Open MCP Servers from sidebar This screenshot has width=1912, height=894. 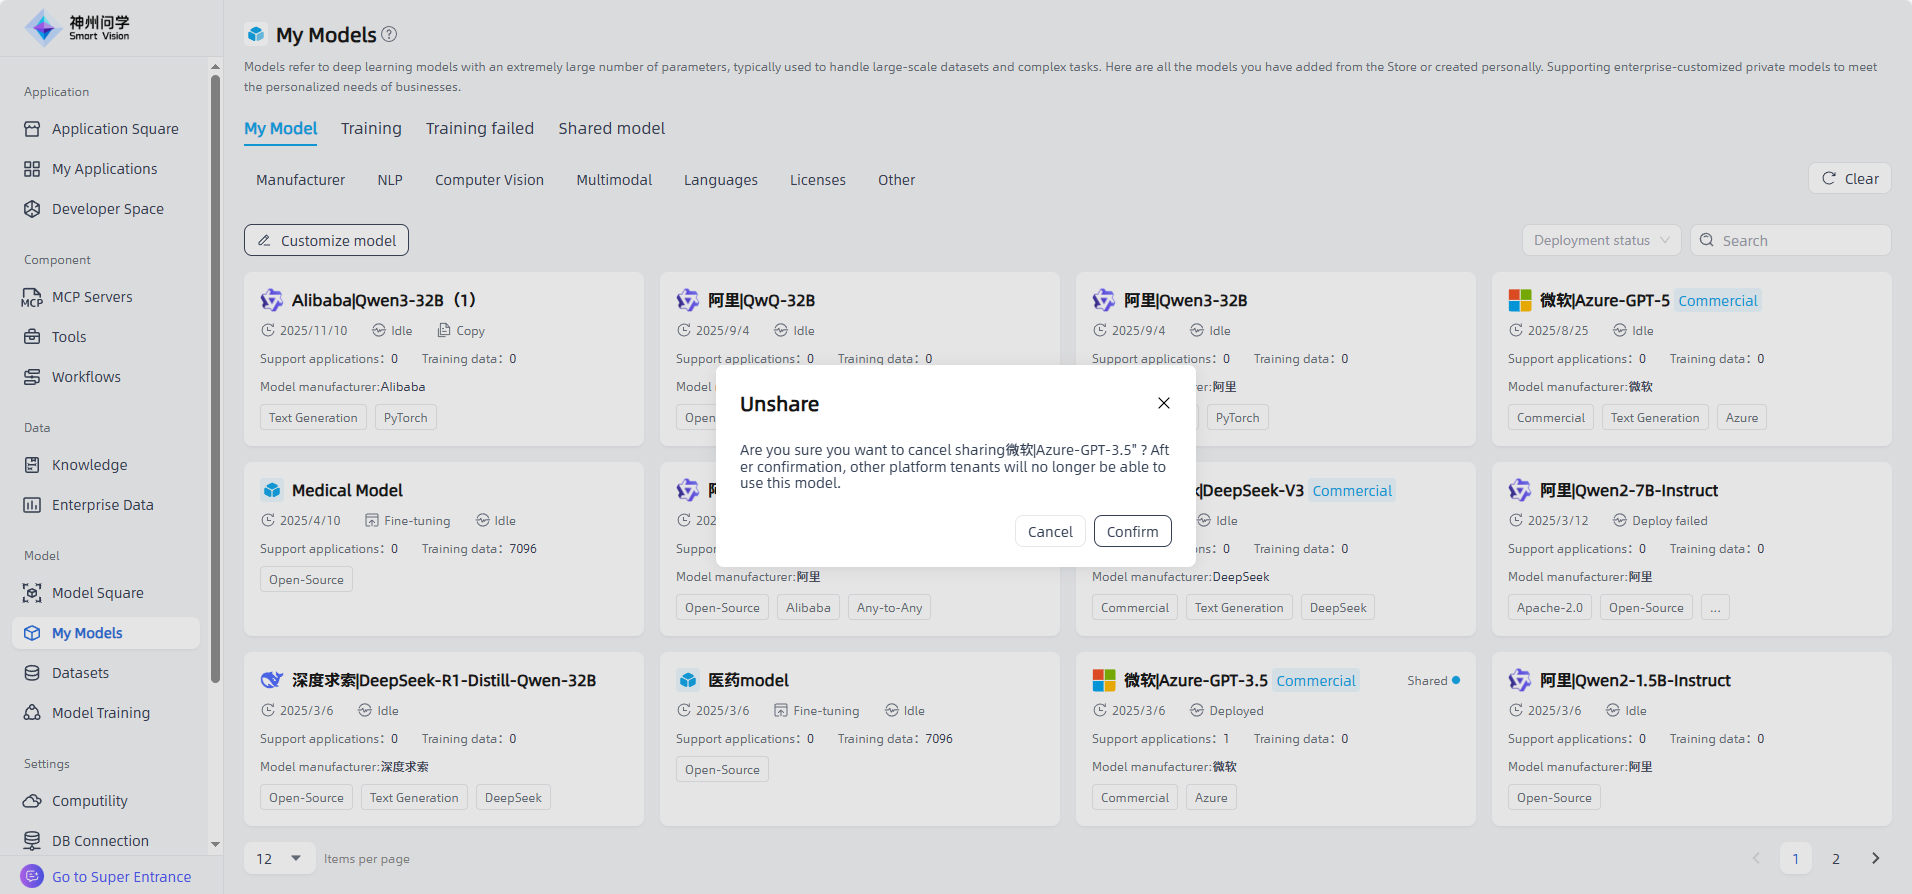pyautogui.click(x=92, y=297)
